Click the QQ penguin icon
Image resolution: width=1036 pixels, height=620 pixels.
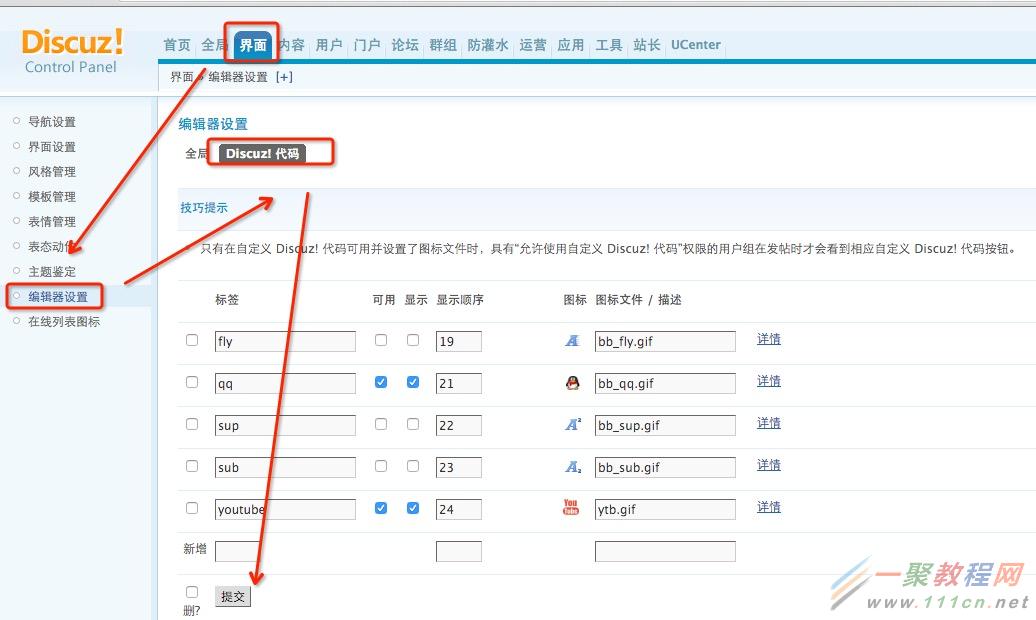(x=573, y=383)
